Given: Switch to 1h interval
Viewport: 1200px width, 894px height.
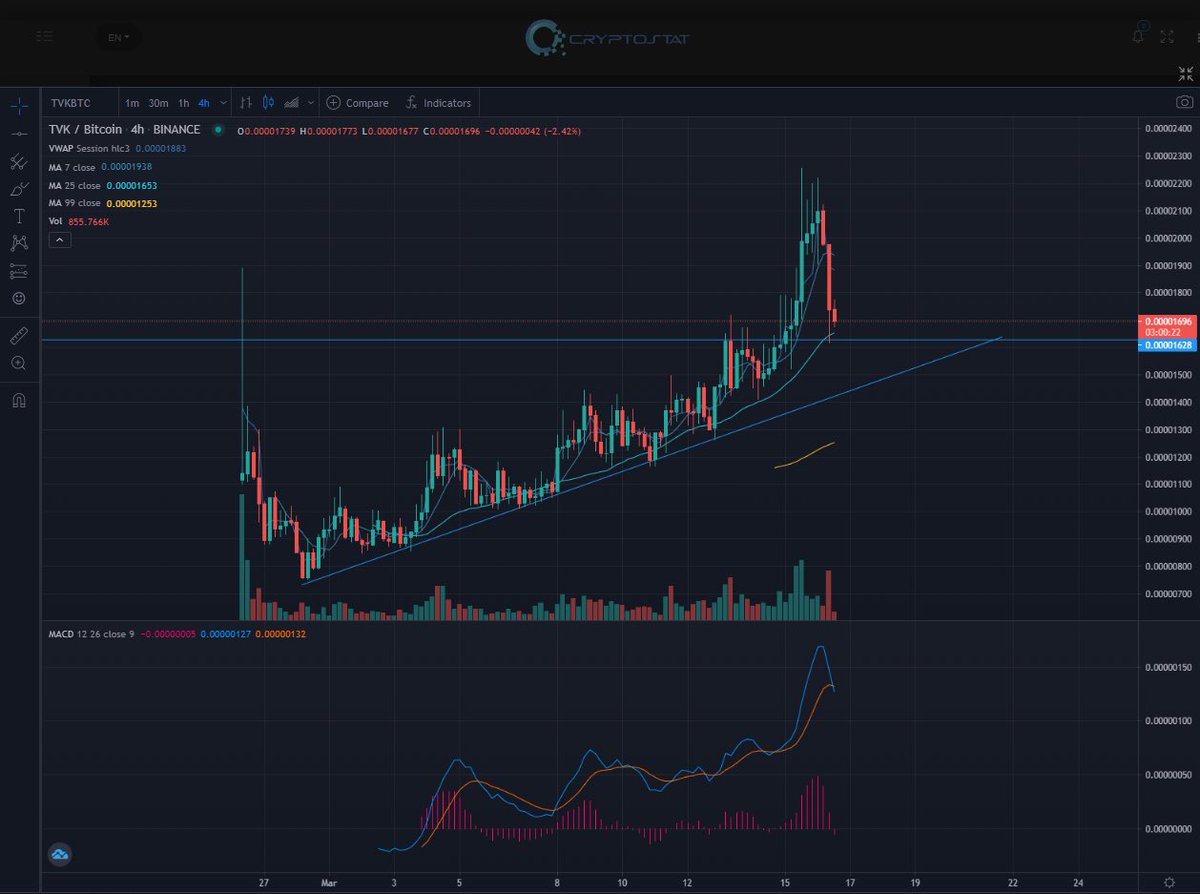Looking at the screenshot, I should [183, 102].
